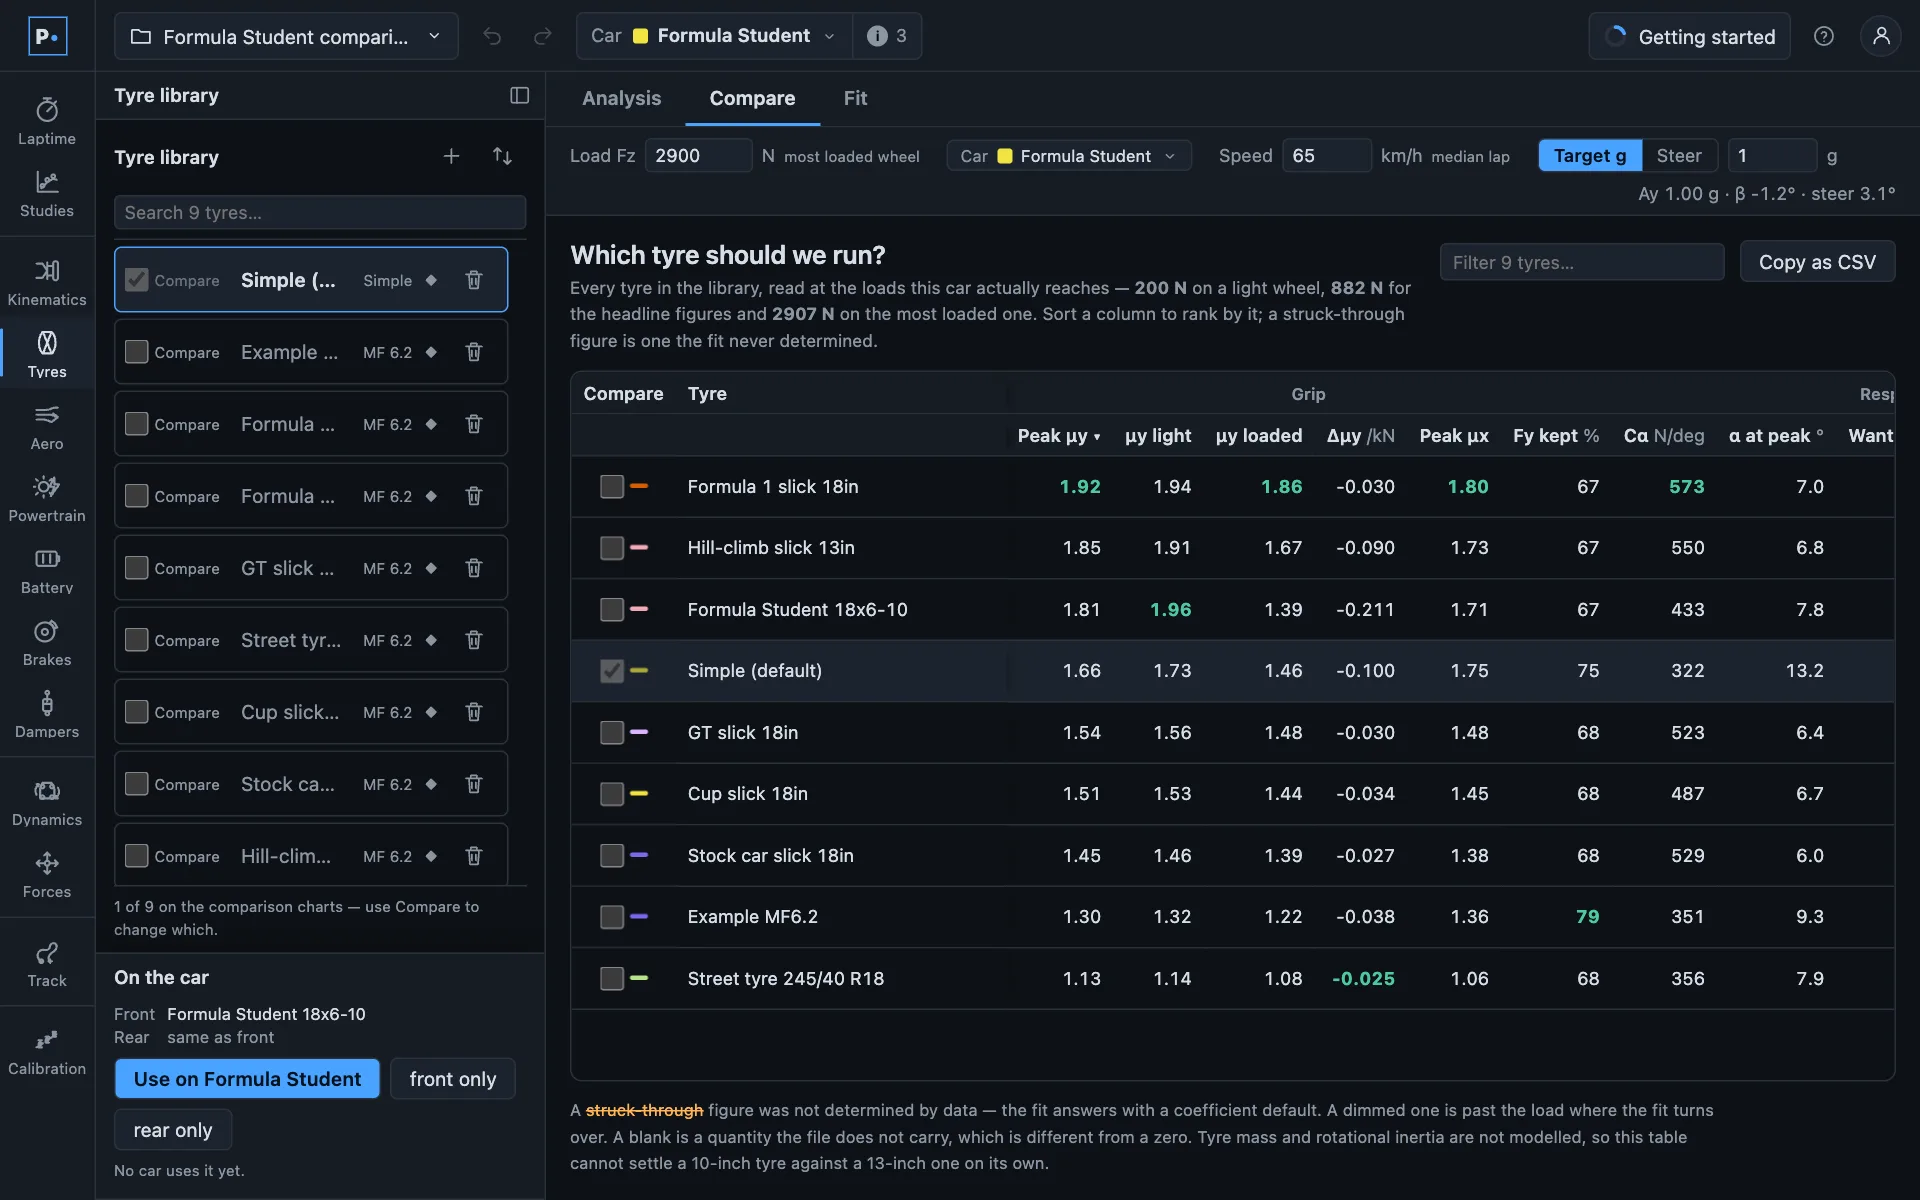Tick Compare checkbox for GT slick in library
This screenshot has height=1200, width=1920.
click(x=137, y=568)
